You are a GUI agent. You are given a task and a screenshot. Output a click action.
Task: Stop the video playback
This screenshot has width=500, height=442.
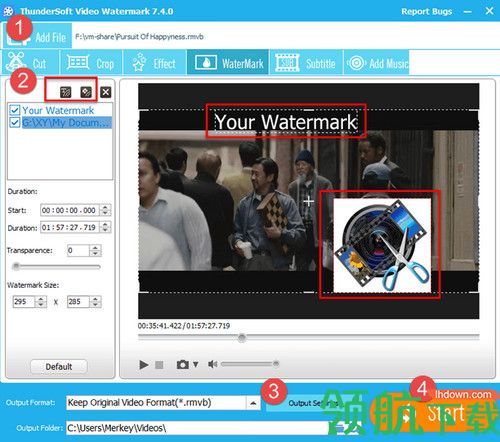pyautogui.click(x=159, y=365)
